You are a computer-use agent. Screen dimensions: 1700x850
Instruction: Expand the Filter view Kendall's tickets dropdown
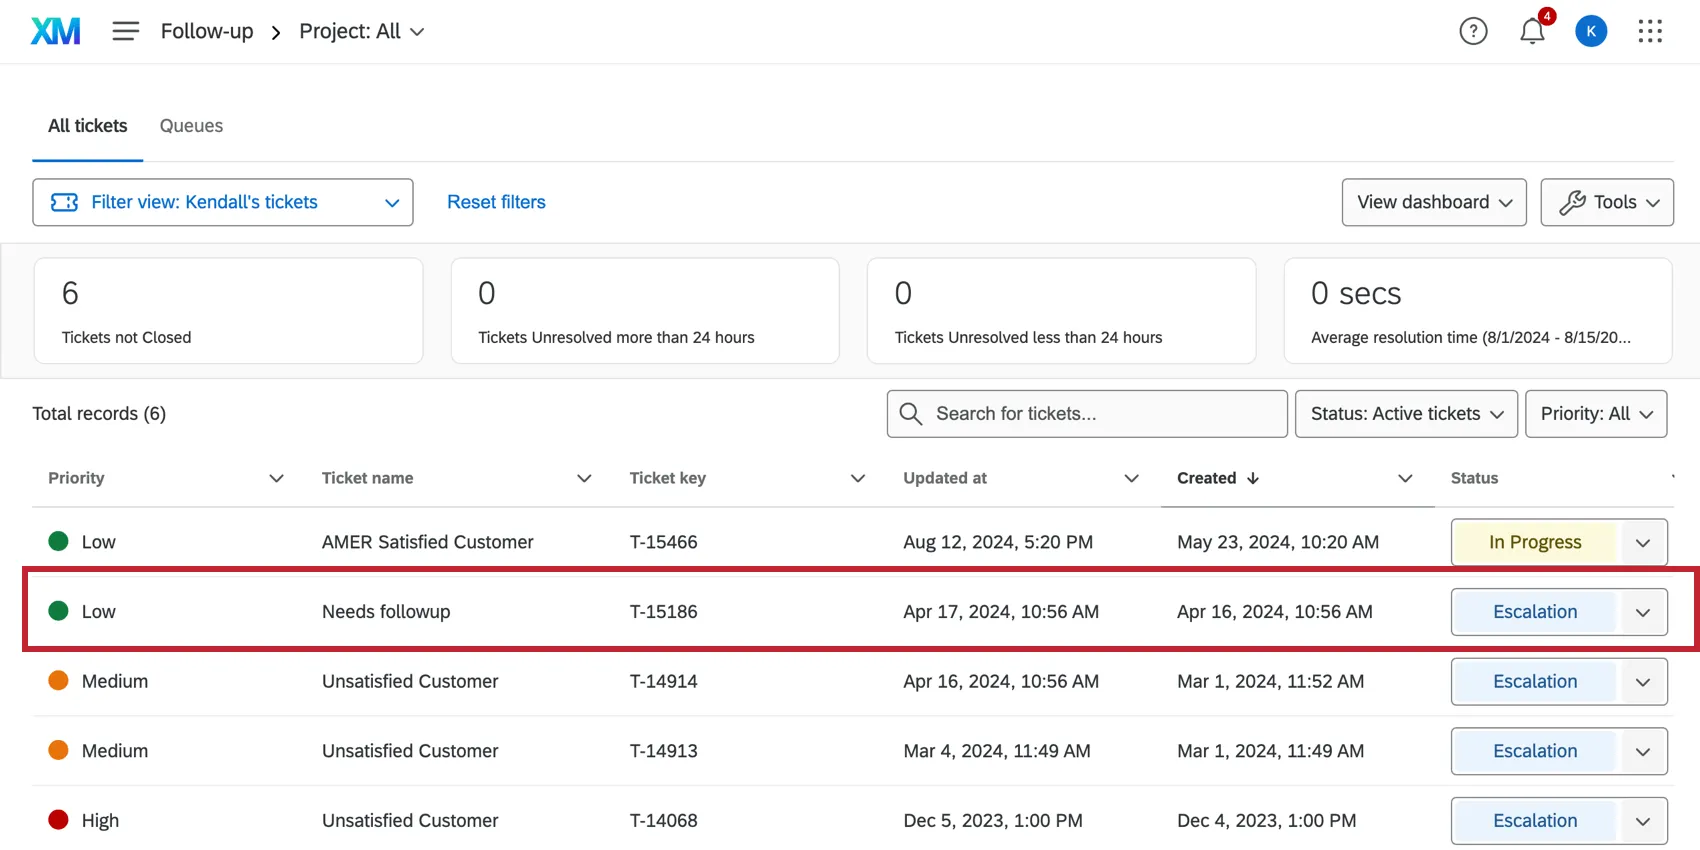click(x=223, y=203)
